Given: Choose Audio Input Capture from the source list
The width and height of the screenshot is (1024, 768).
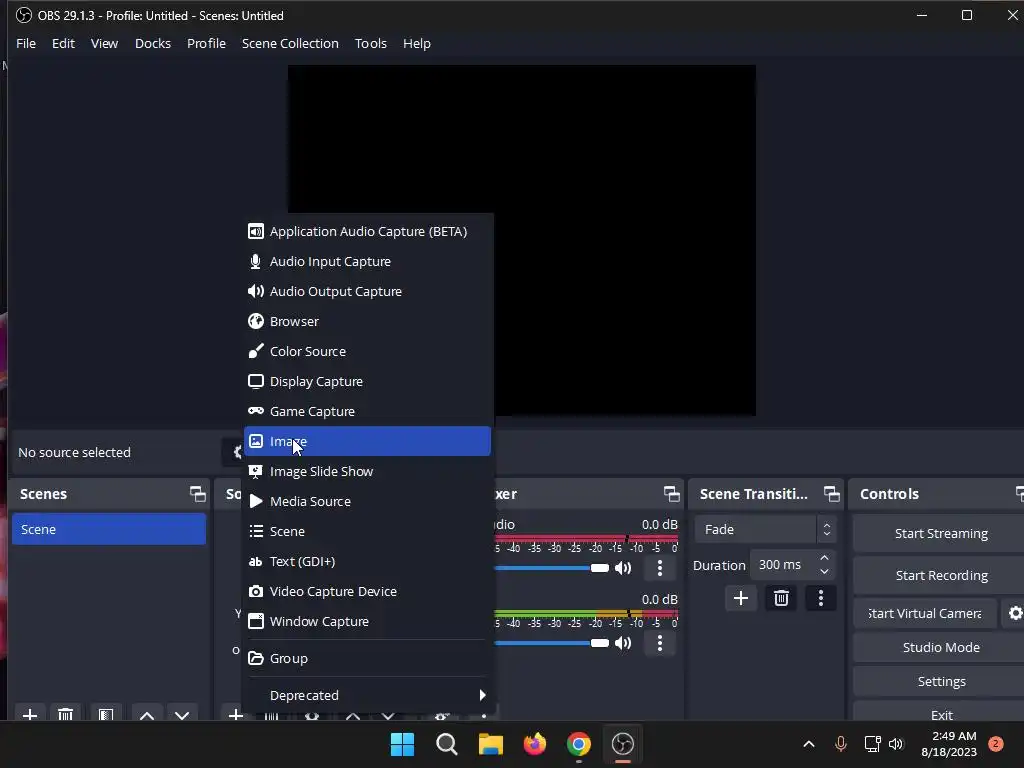Looking at the screenshot, I should 367,261.
